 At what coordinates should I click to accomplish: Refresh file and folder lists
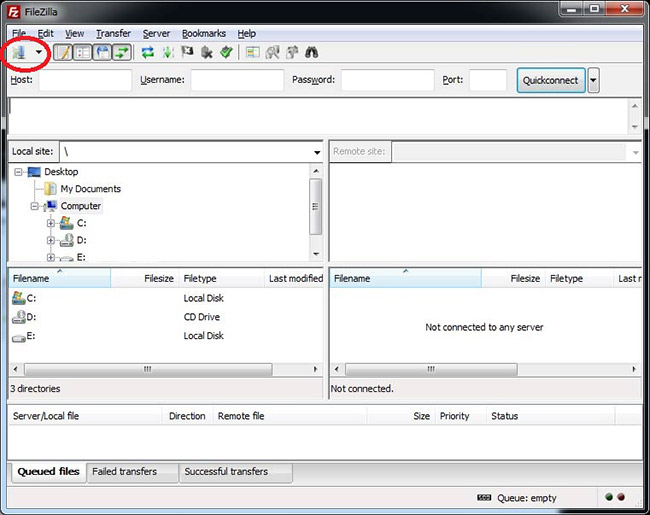pos(148,52)
